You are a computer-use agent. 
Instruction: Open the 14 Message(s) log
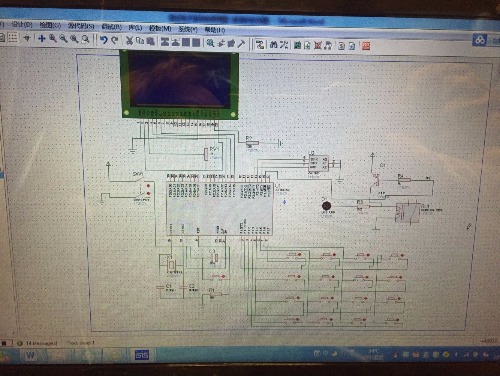41,343
